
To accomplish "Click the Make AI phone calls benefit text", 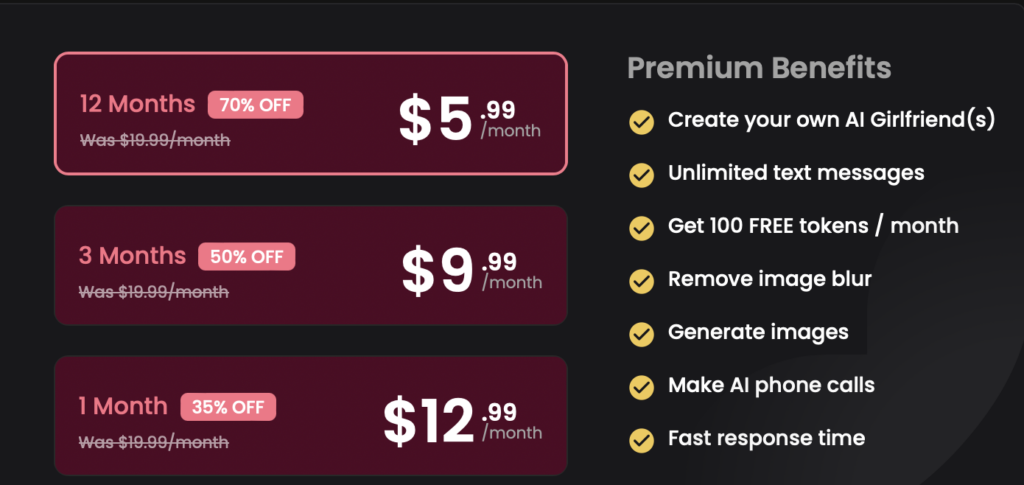I will pos(771,385).
